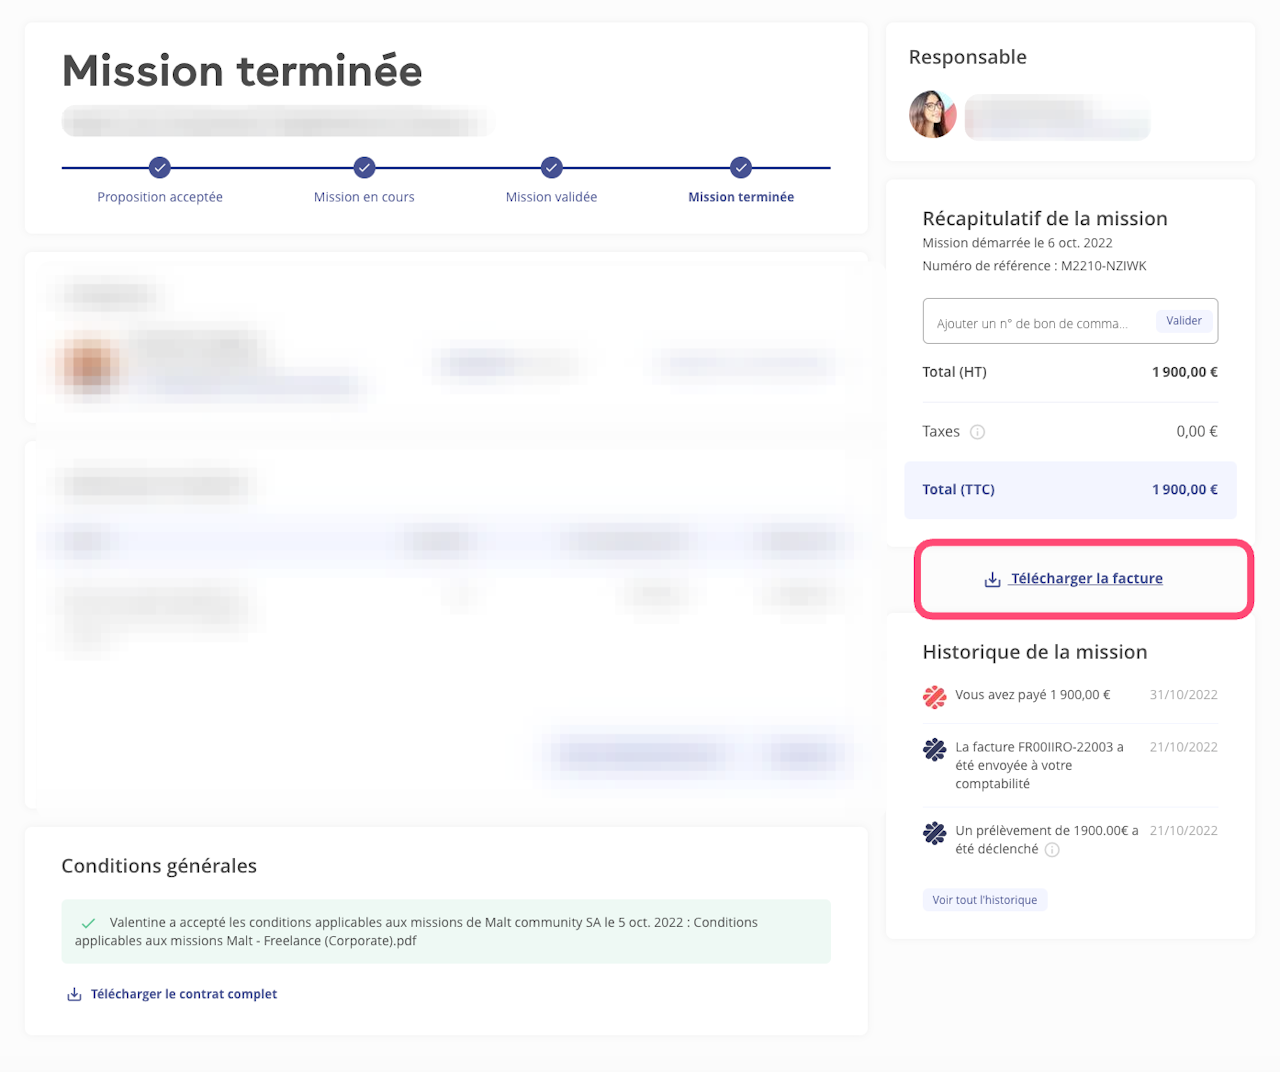Click the 'Mission validée' step checkmark
1280x1072 pixels.
(552, 167)
